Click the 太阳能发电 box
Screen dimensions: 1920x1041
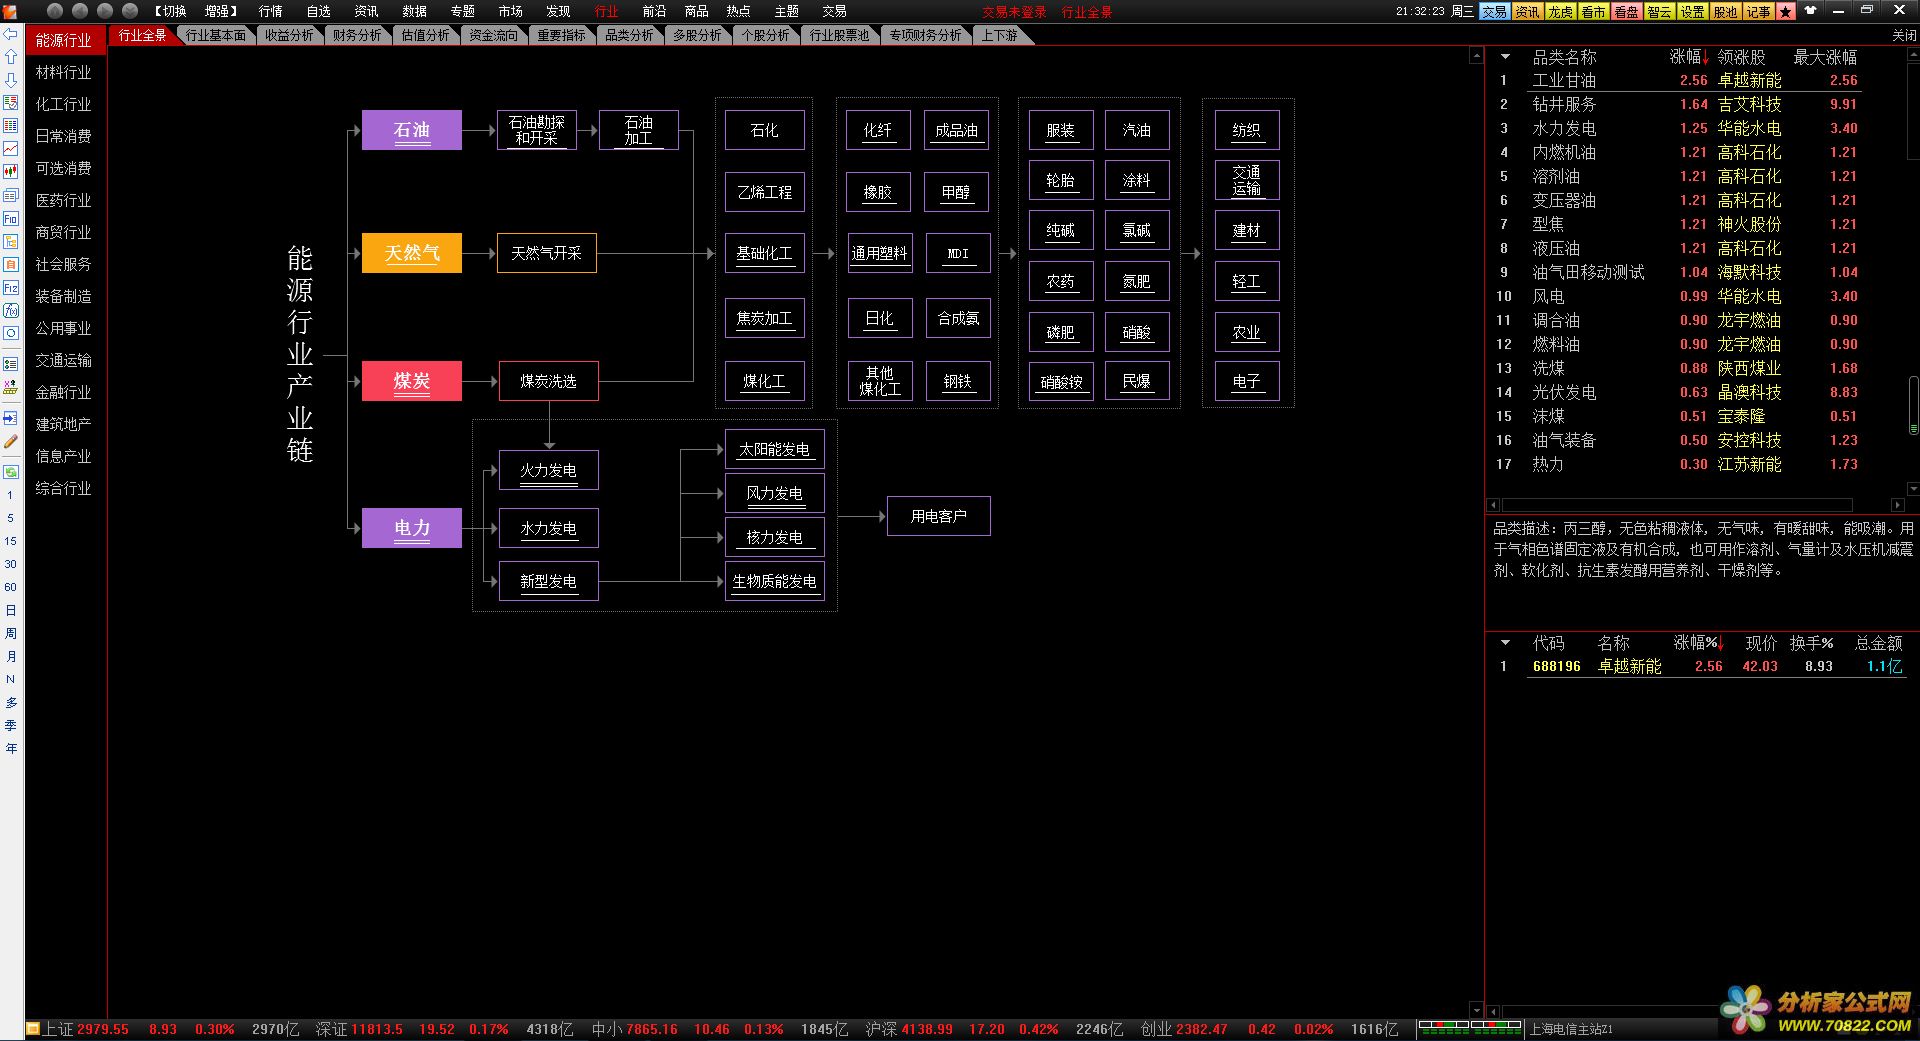coord(775,450)
